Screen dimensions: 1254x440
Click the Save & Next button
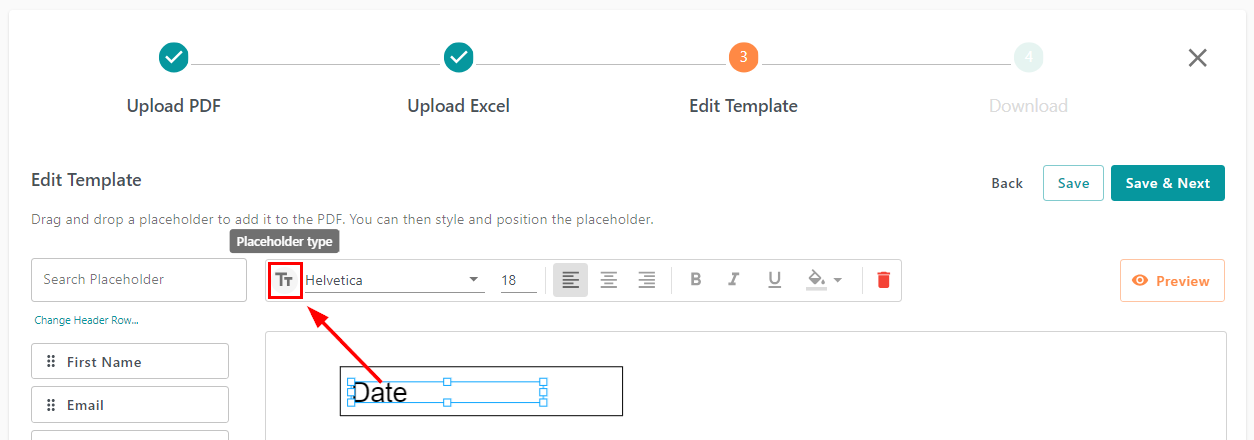(1167, 183)
